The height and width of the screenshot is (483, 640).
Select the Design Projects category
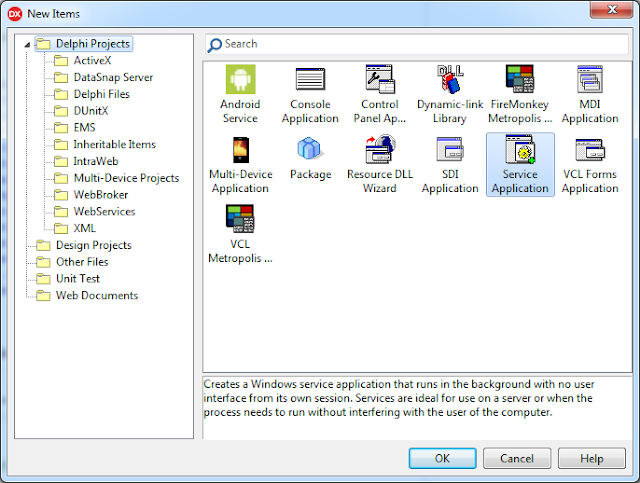click(x=93, y=245)
